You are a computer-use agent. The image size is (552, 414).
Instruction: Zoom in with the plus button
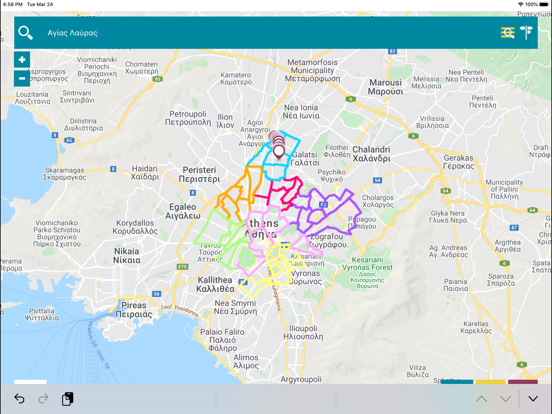[x=22, y=59]
